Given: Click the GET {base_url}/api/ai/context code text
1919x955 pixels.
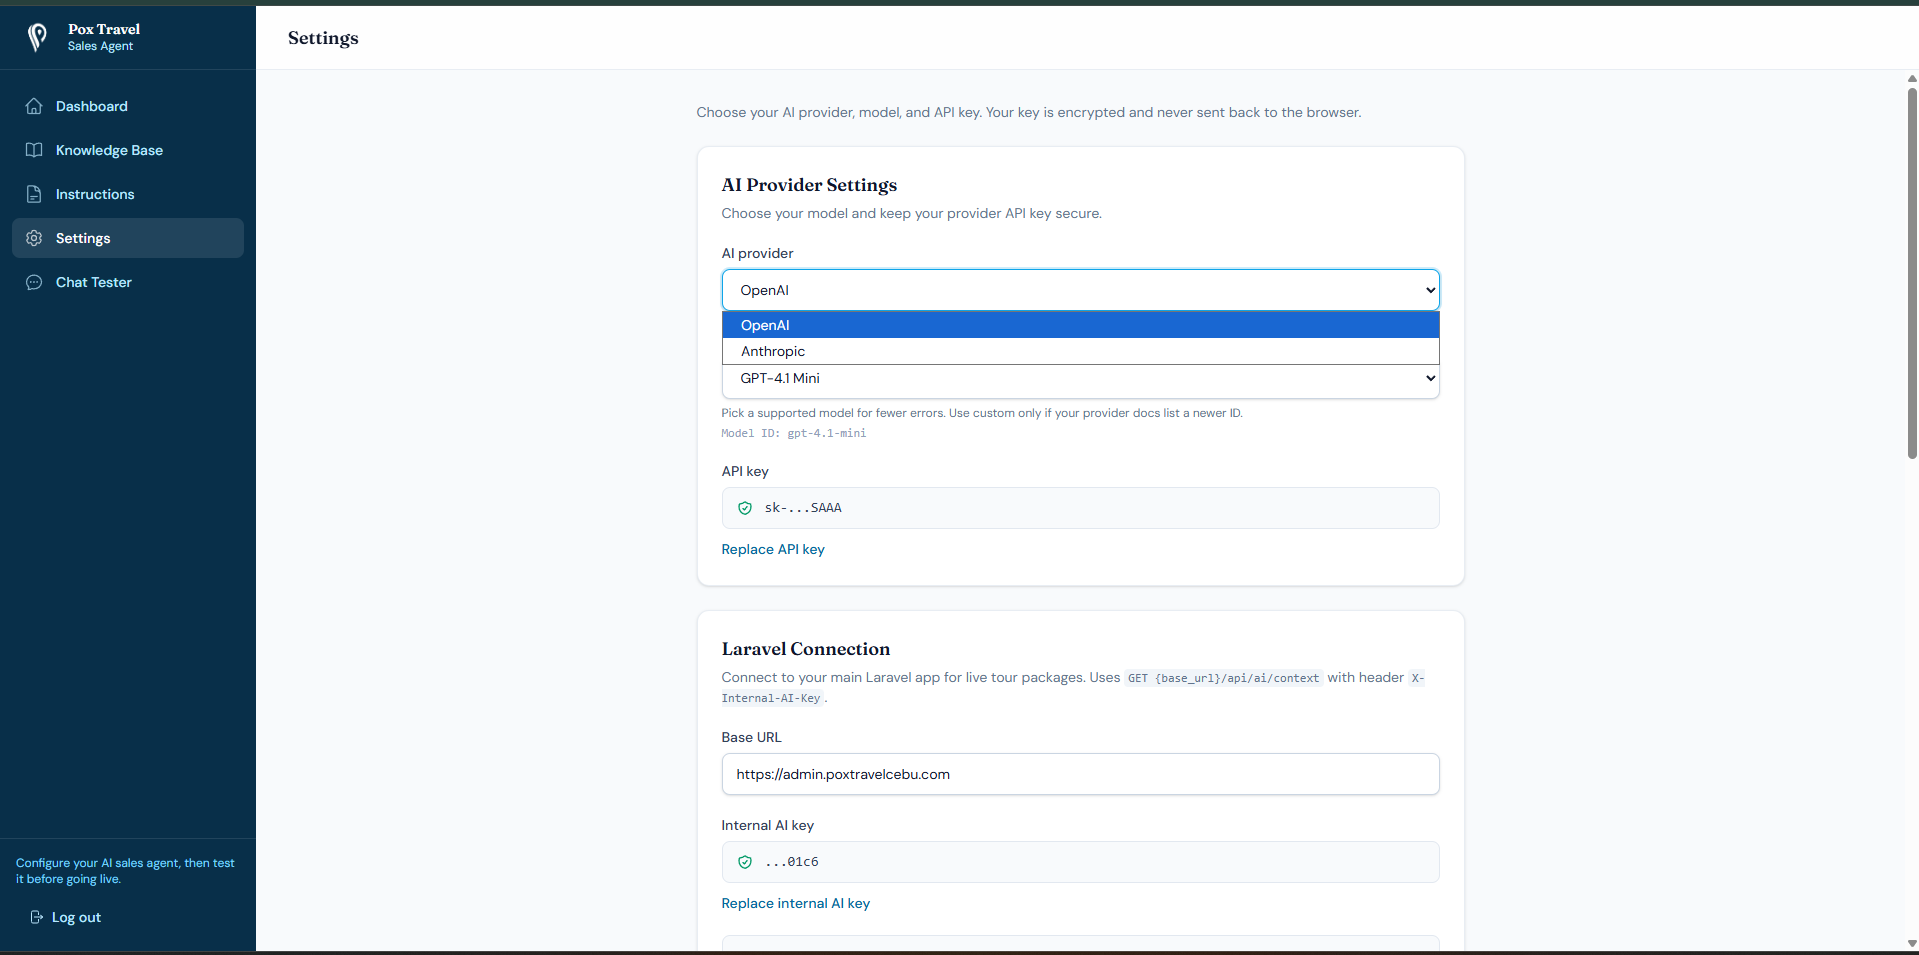Looking at the screenshot, I should [x=1223, y=678].
